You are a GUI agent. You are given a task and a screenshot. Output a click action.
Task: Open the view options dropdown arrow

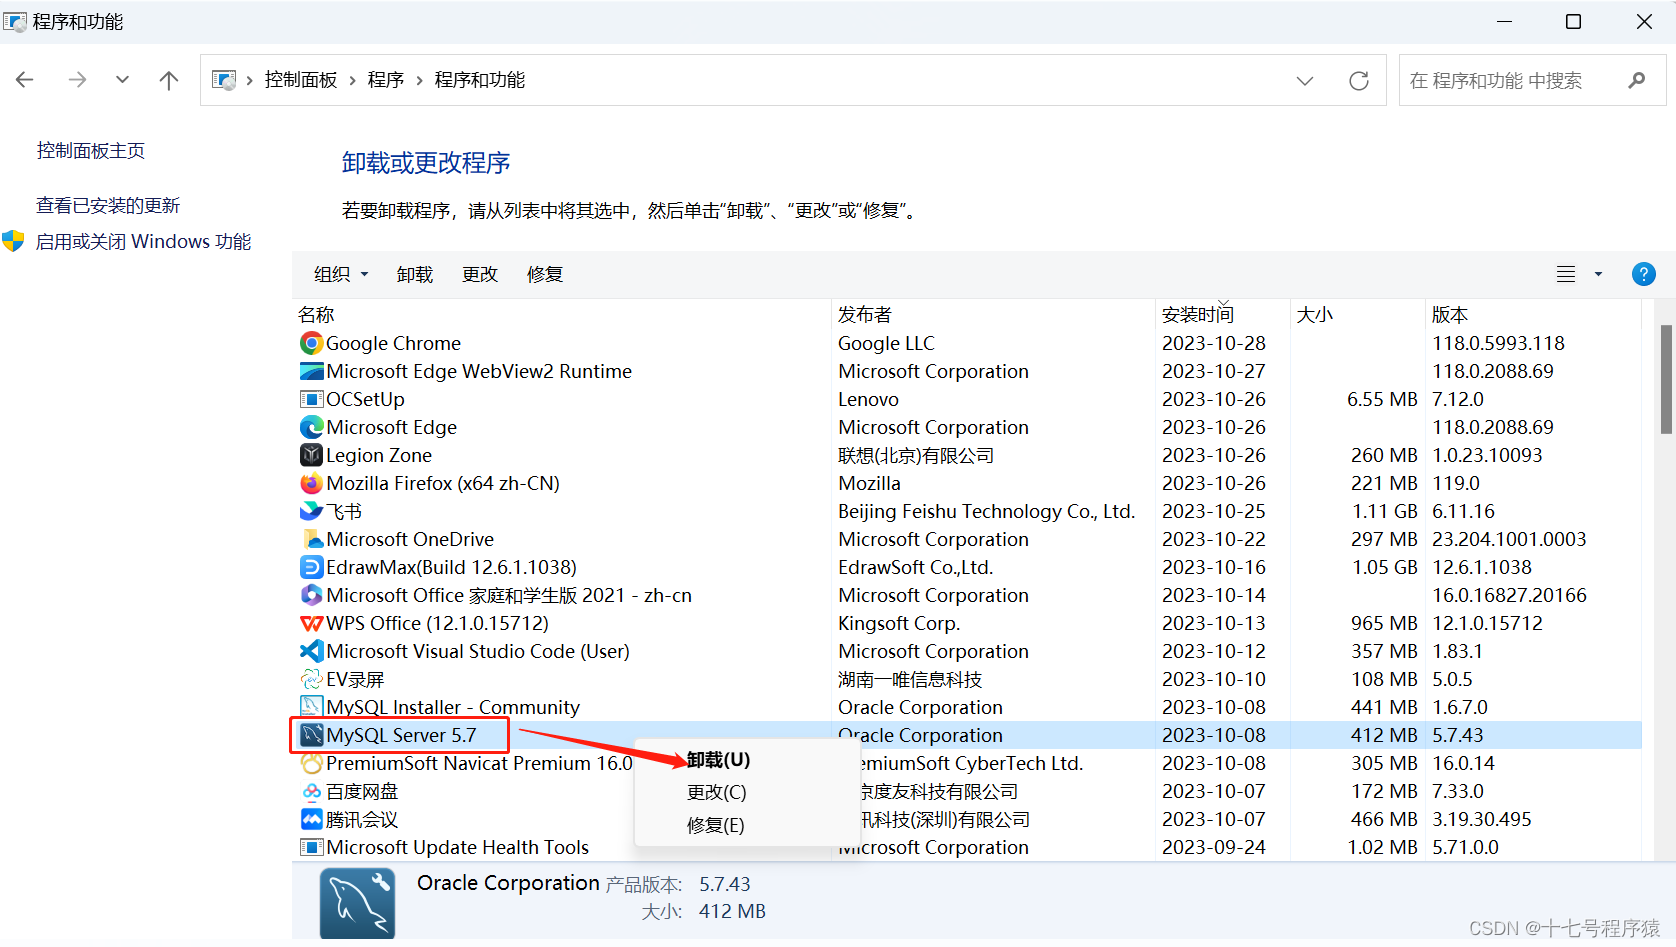tap(1598, 274)
